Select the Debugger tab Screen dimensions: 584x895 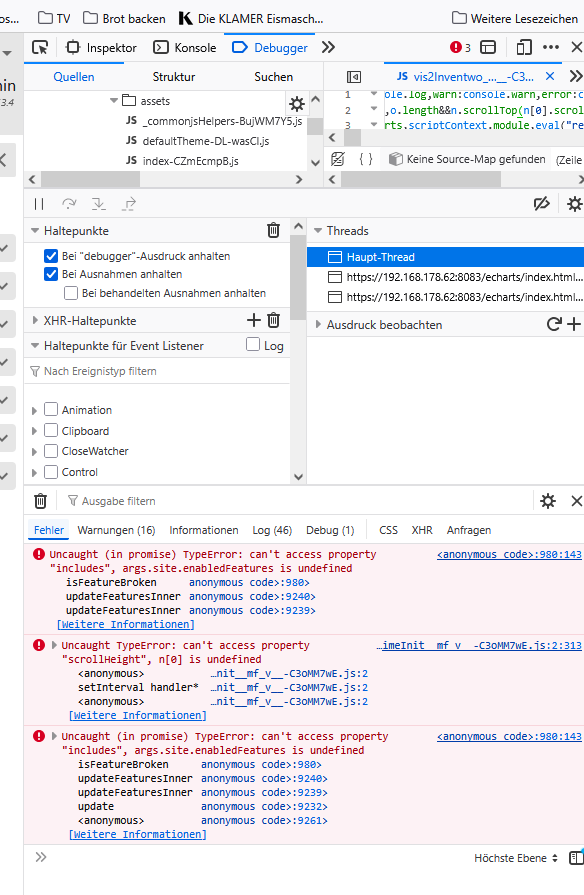[x=270, y=48]
